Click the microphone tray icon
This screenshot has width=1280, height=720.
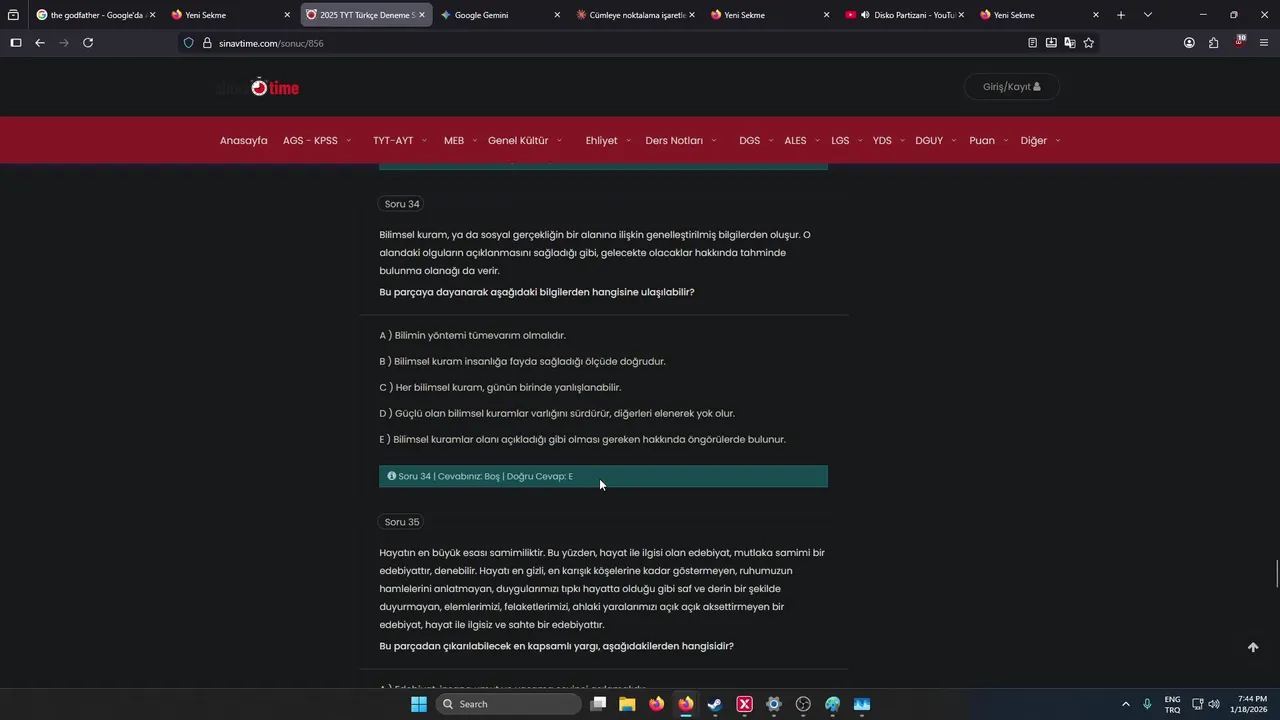tap(1147, 704)
